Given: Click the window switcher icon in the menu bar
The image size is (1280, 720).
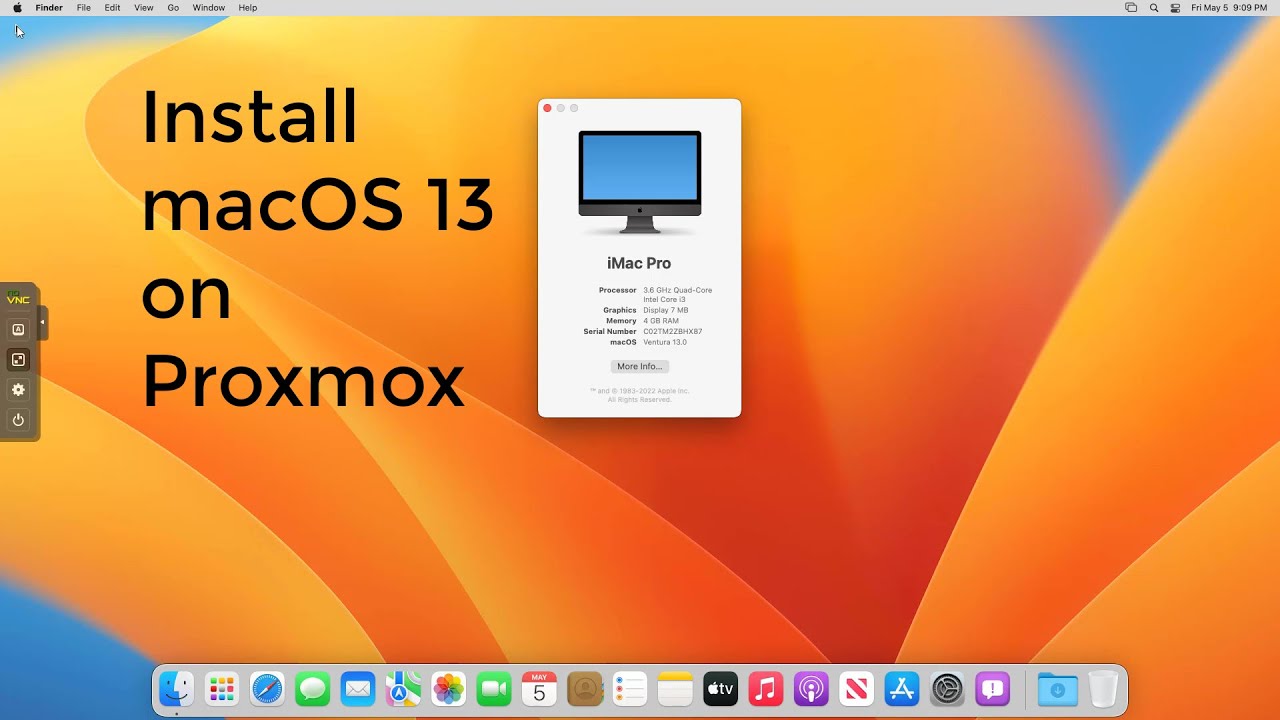Looking at the screenshot, I should pos(1131,7).
